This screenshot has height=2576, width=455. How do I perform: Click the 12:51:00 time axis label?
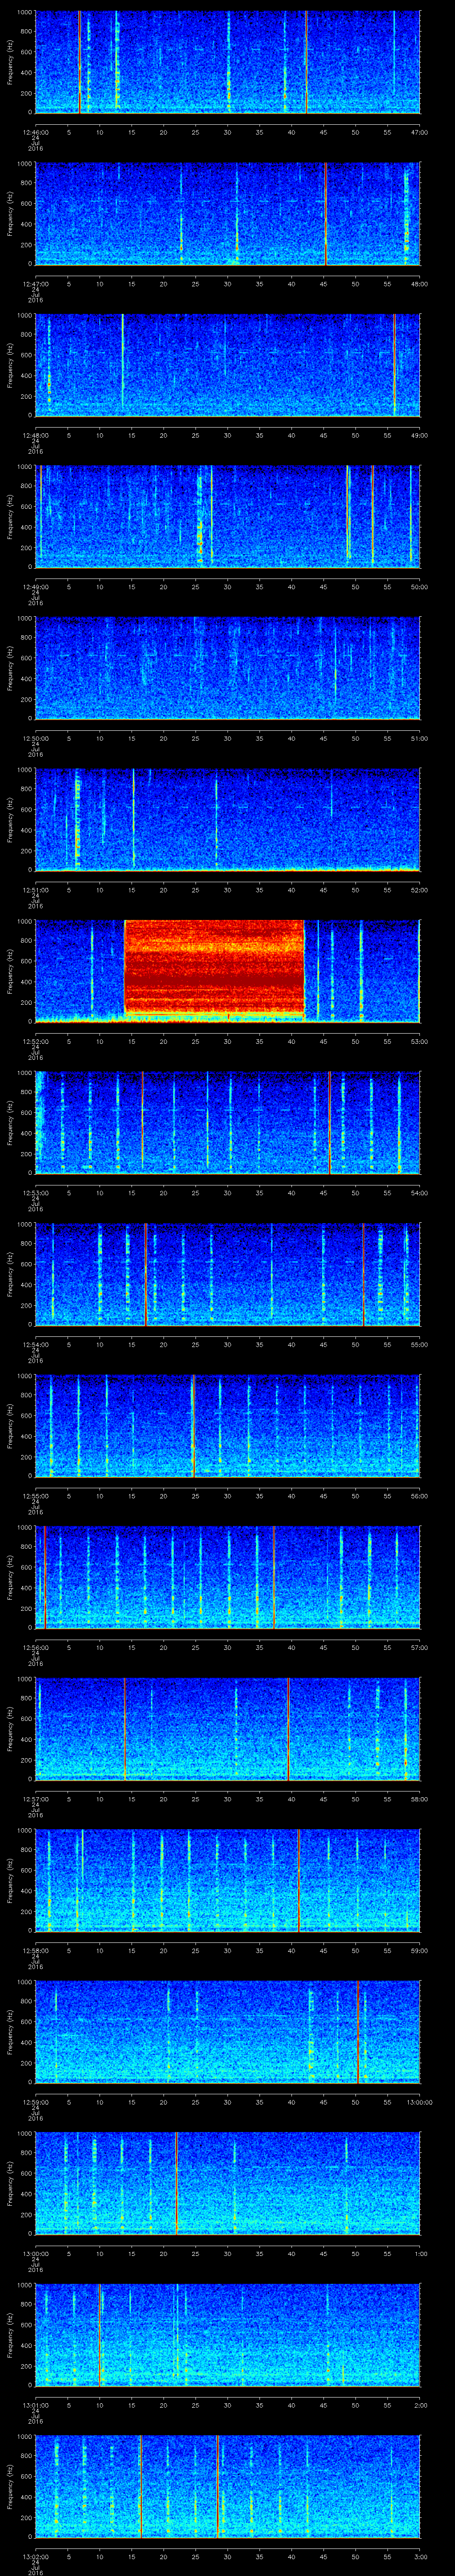(x=36, y=890)
